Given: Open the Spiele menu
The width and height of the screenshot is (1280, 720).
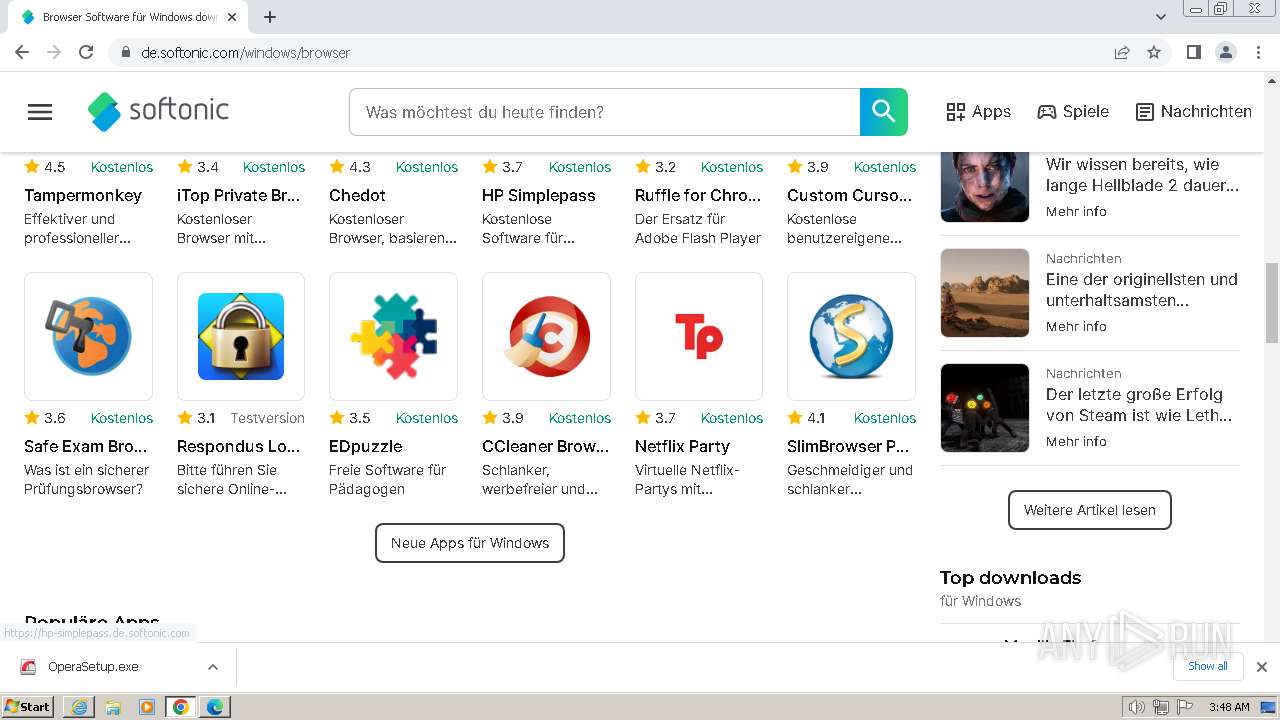Looking at the screenshot, I should click(x=1073, y=112).
